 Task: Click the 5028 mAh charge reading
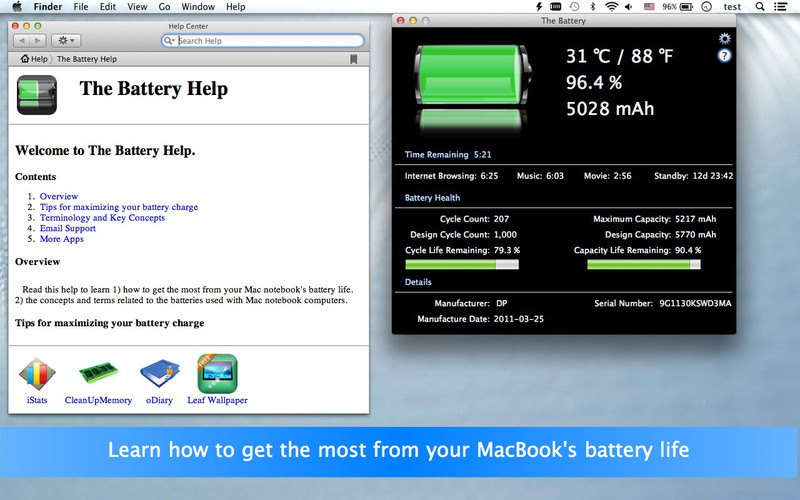[x=610, y=109]
